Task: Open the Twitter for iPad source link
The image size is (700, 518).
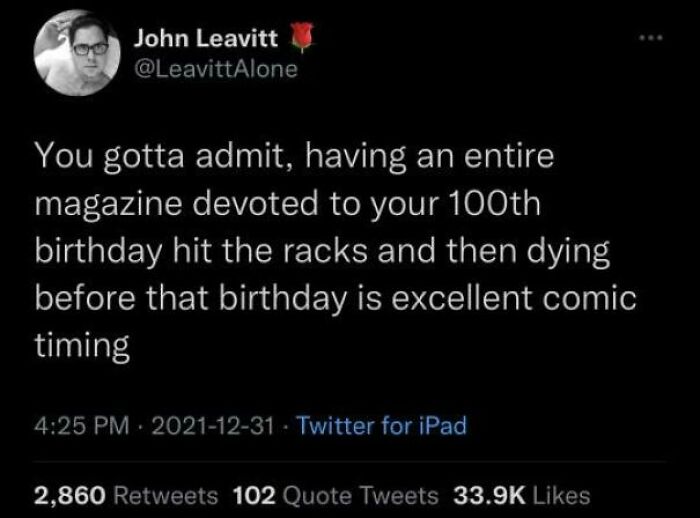Action: (x=385, y=426)
